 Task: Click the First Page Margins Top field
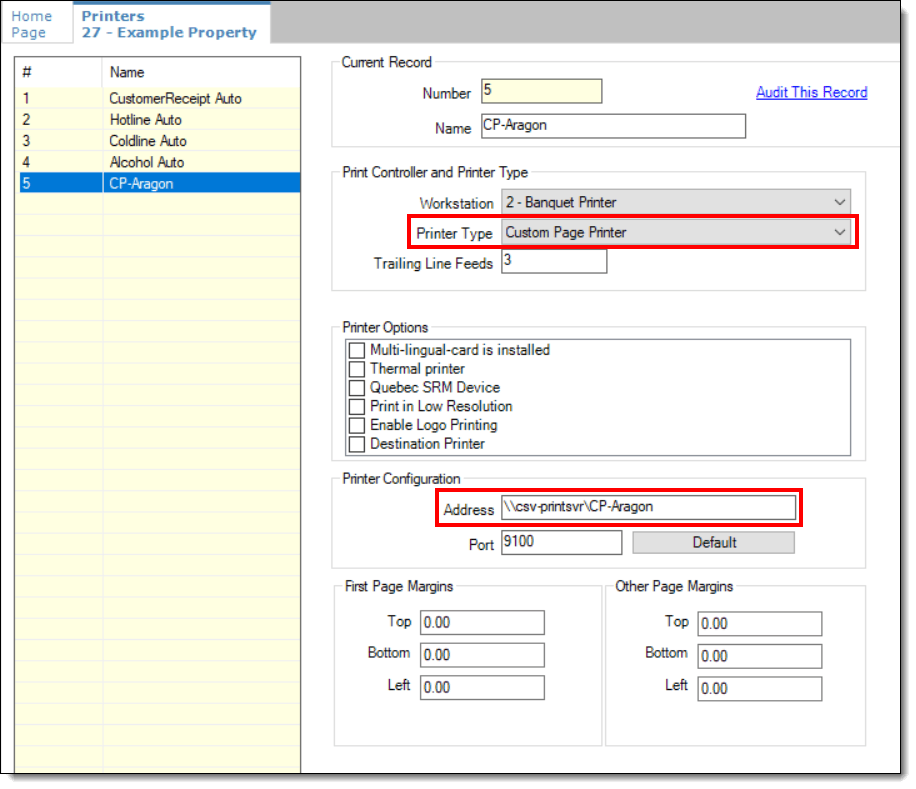[x=482, y=622]
